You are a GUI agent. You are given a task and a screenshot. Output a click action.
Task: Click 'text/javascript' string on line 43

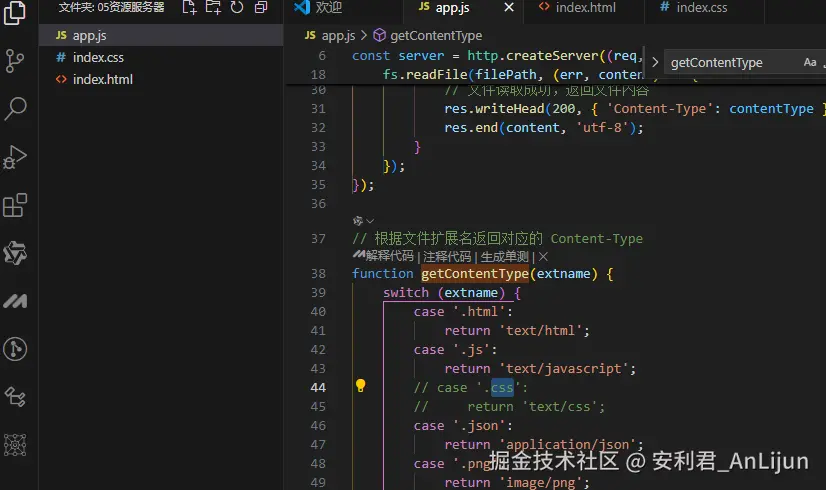(564, 368)
